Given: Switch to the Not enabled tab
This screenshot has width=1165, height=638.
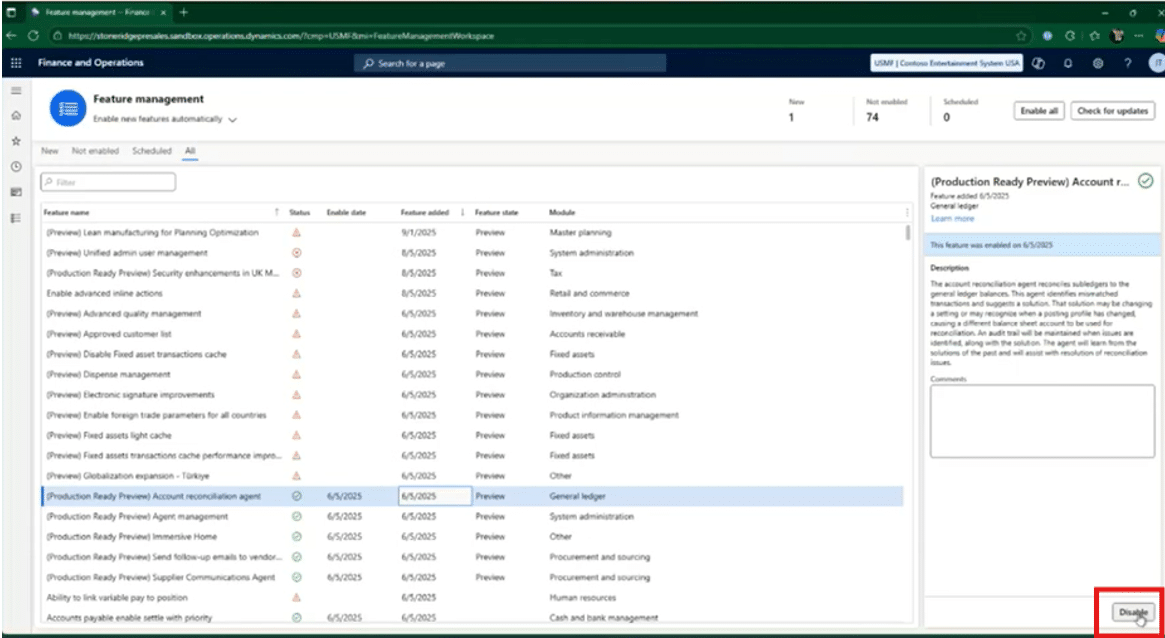Looking at the screenshot, I should click(95, 151).
